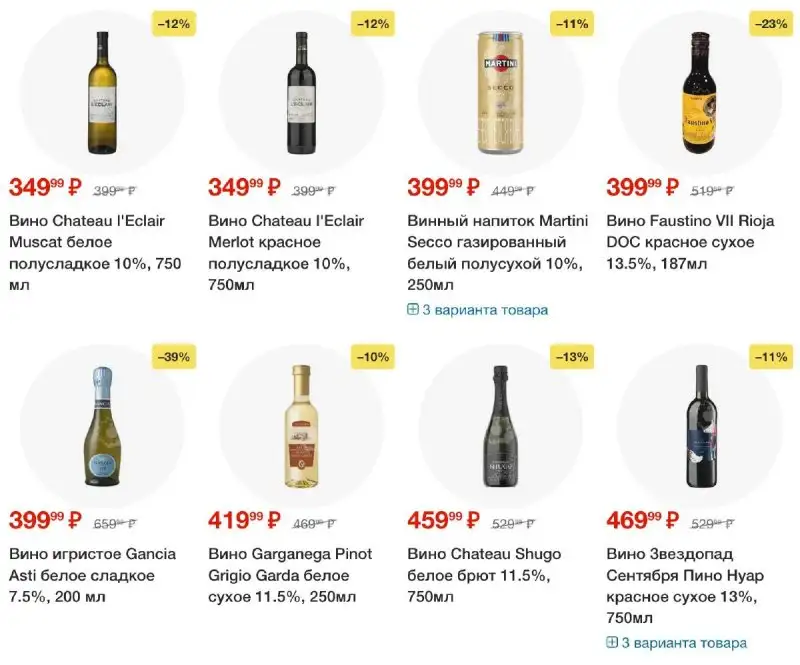This screenshot has width=800, height=665.
Task: Click the −39% discount badge
Action: (173, 356)
